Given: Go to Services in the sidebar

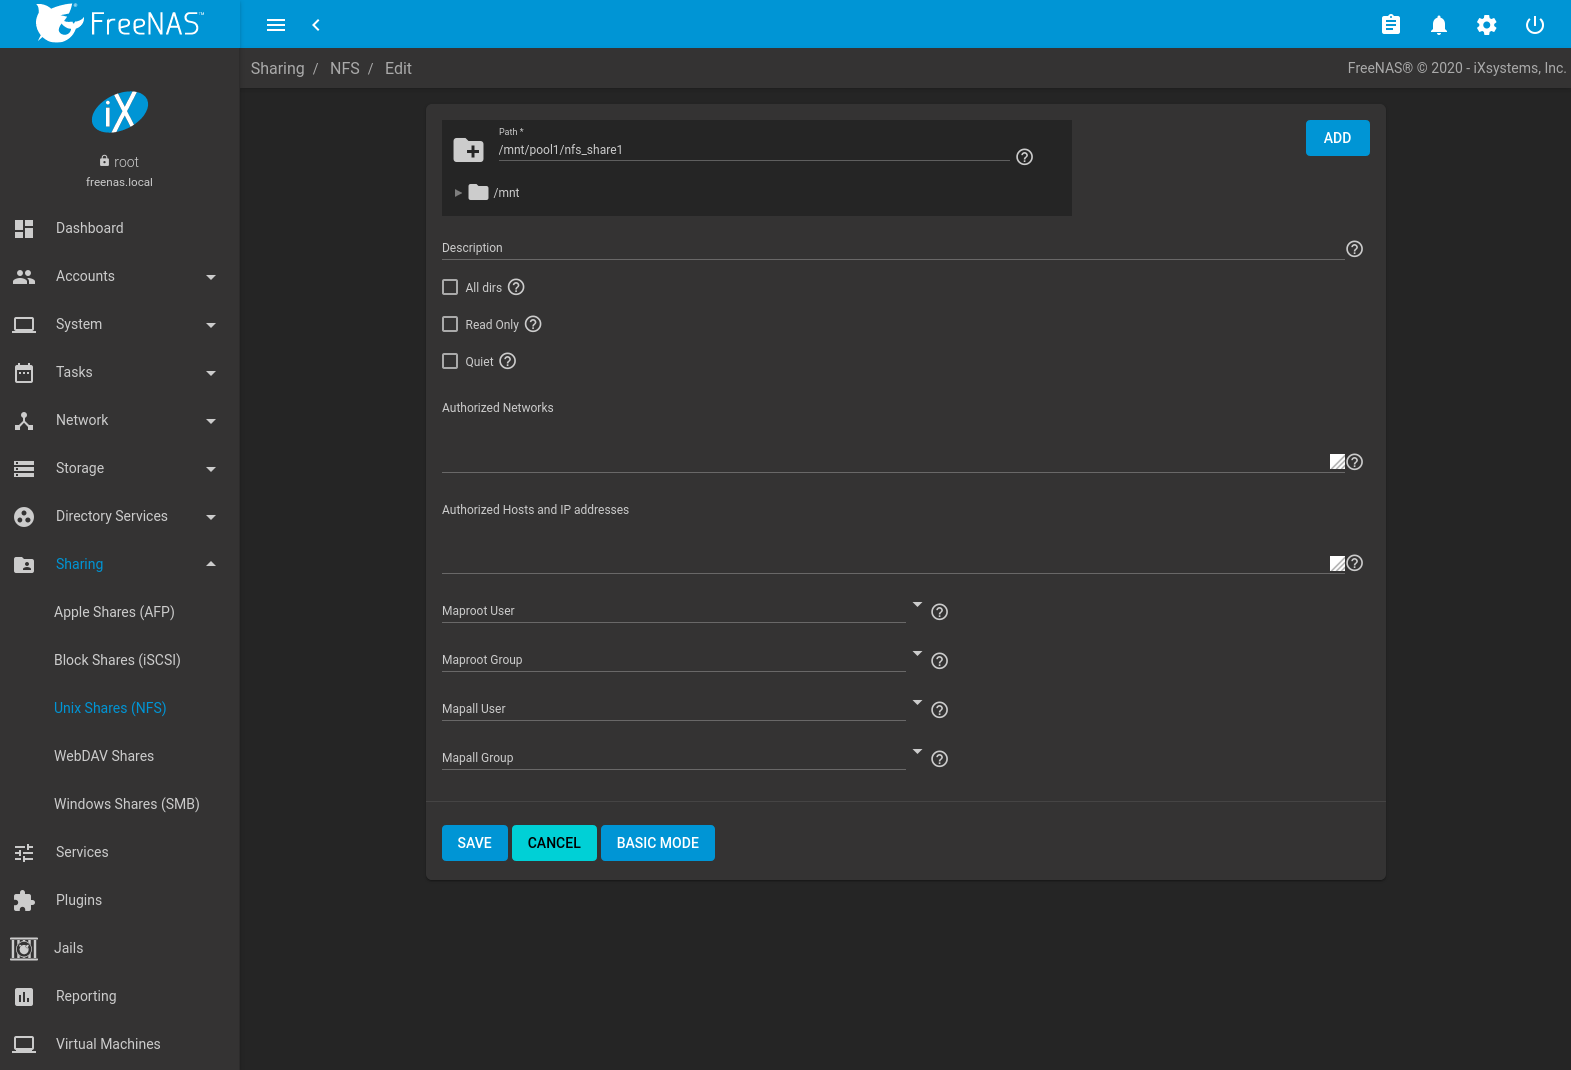Looking at the screenshot, I should 82,852.
